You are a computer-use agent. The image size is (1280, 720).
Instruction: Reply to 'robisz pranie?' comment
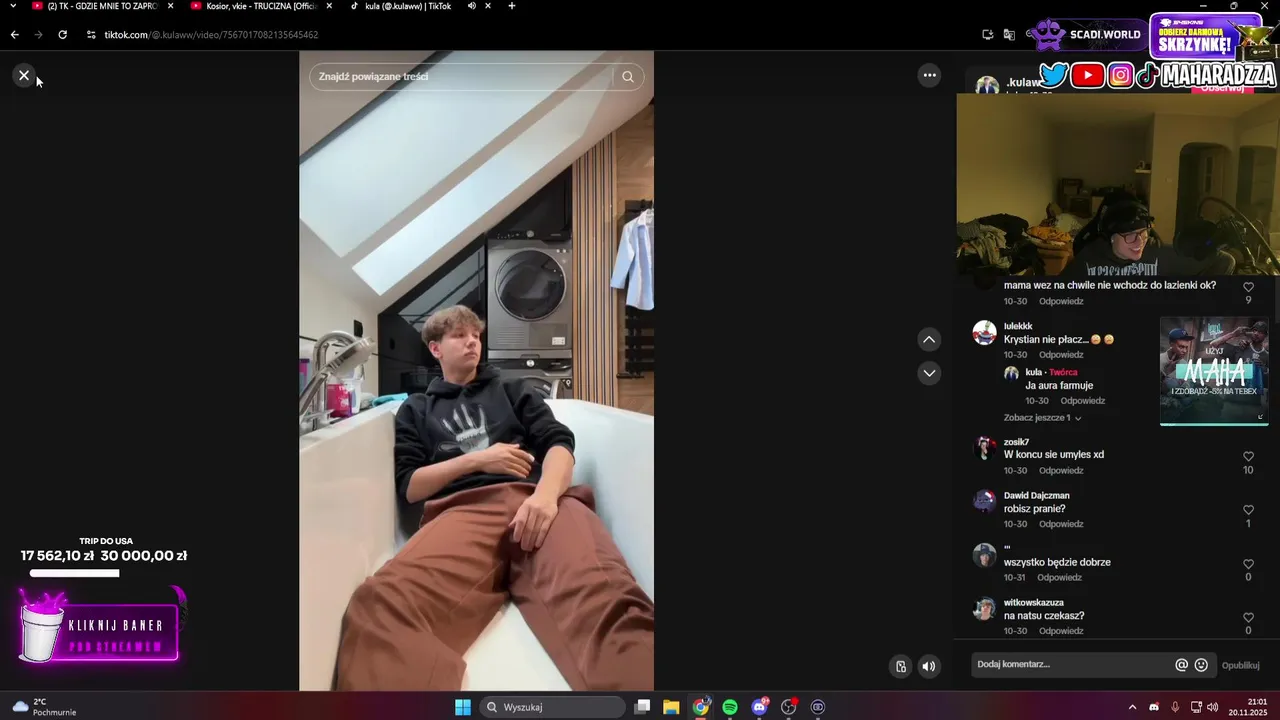click(x=1061, y=524)
